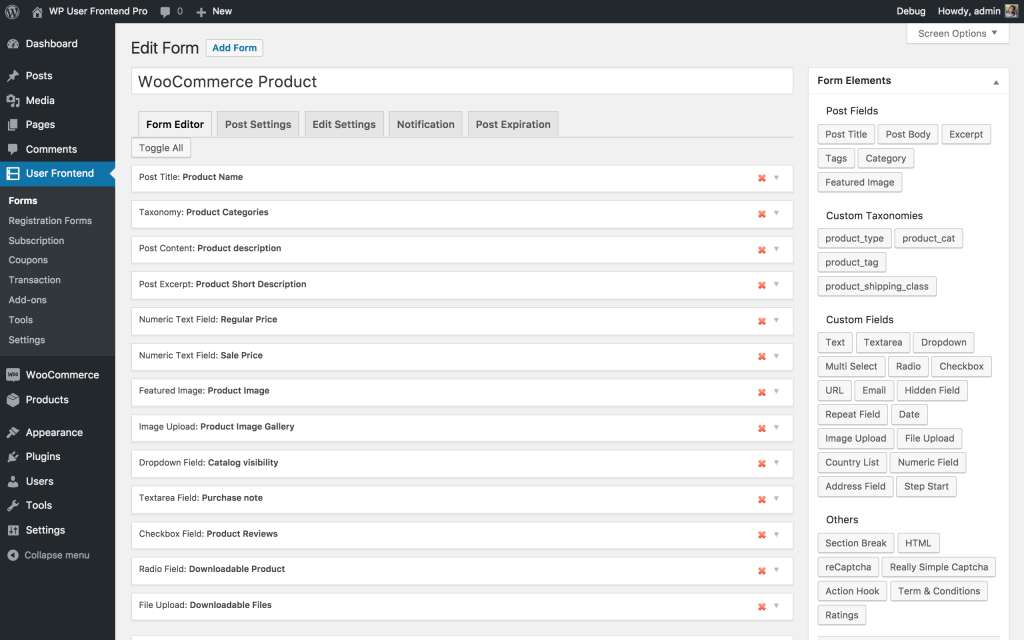Delete the Regular Price field

coord(761,321)
